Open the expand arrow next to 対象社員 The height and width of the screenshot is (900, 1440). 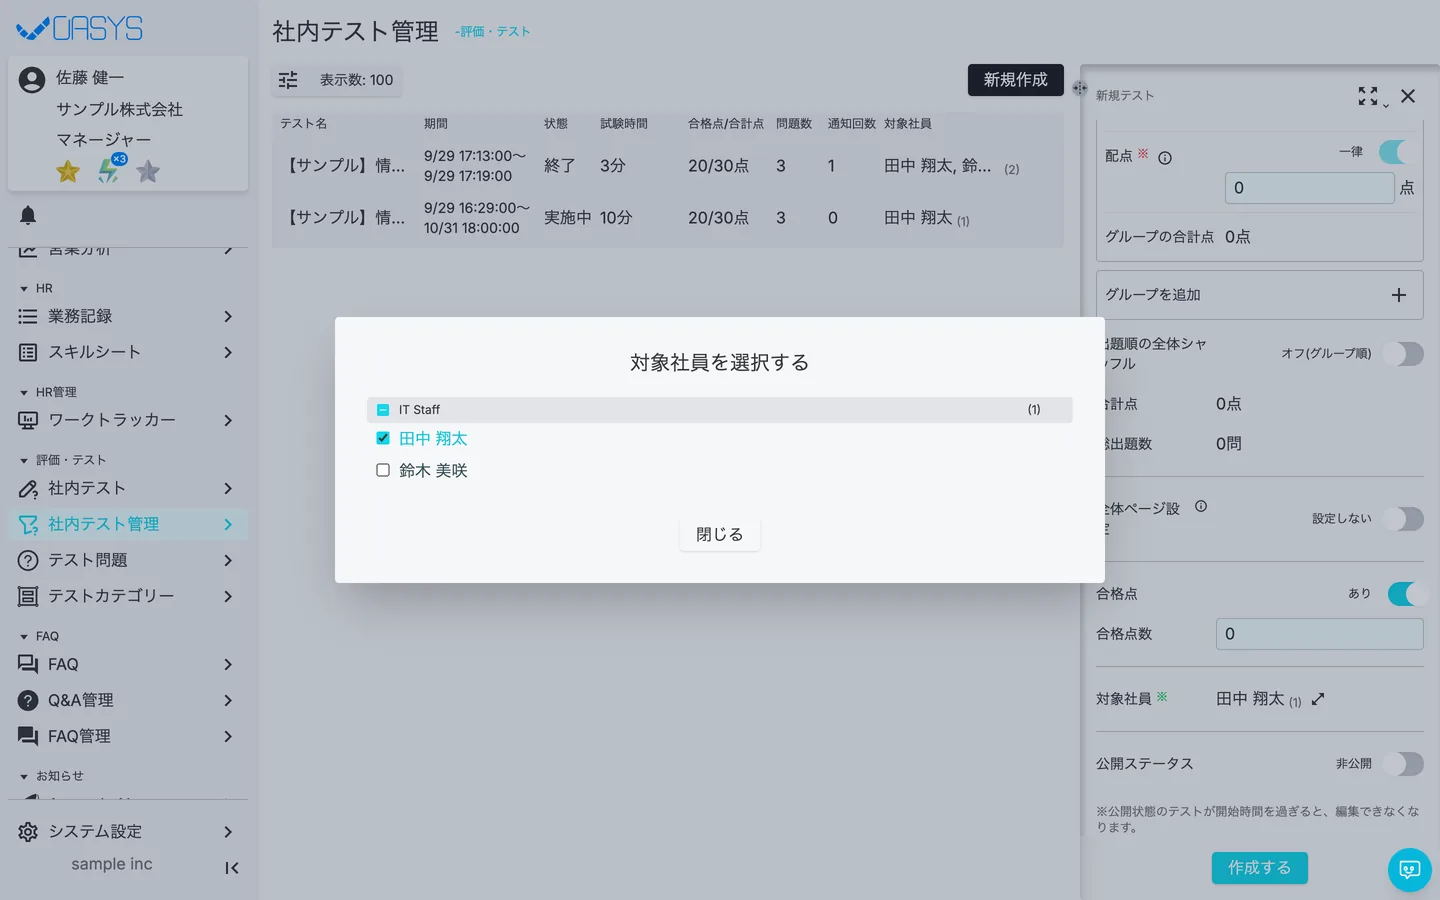1318,699
